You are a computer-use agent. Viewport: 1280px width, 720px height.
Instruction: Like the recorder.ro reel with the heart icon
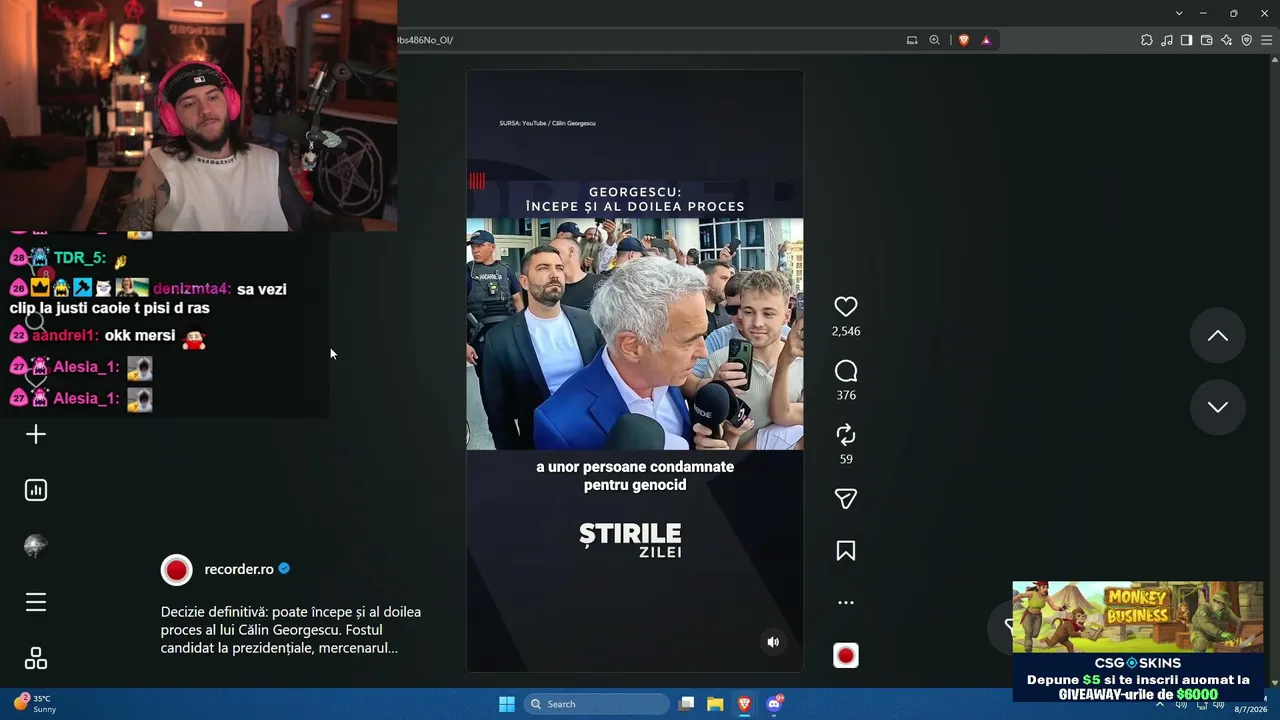(846, 307)
